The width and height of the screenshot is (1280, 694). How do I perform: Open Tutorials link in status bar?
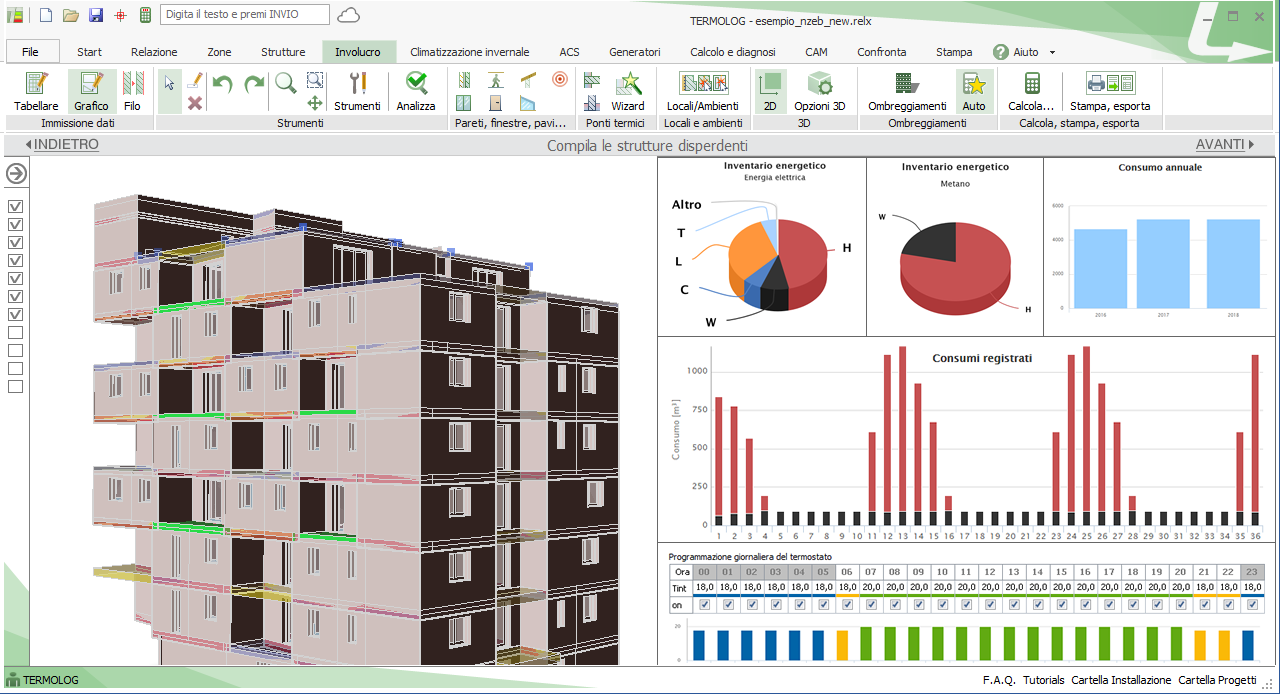[1043, 680]
